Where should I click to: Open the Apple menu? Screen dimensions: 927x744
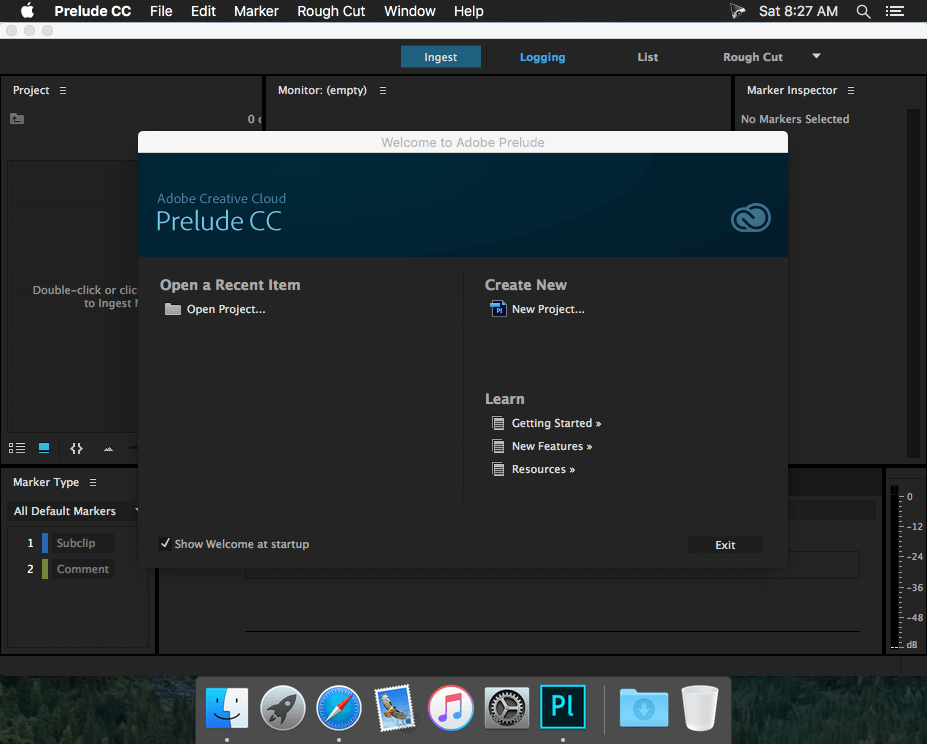tap(27, 11)
